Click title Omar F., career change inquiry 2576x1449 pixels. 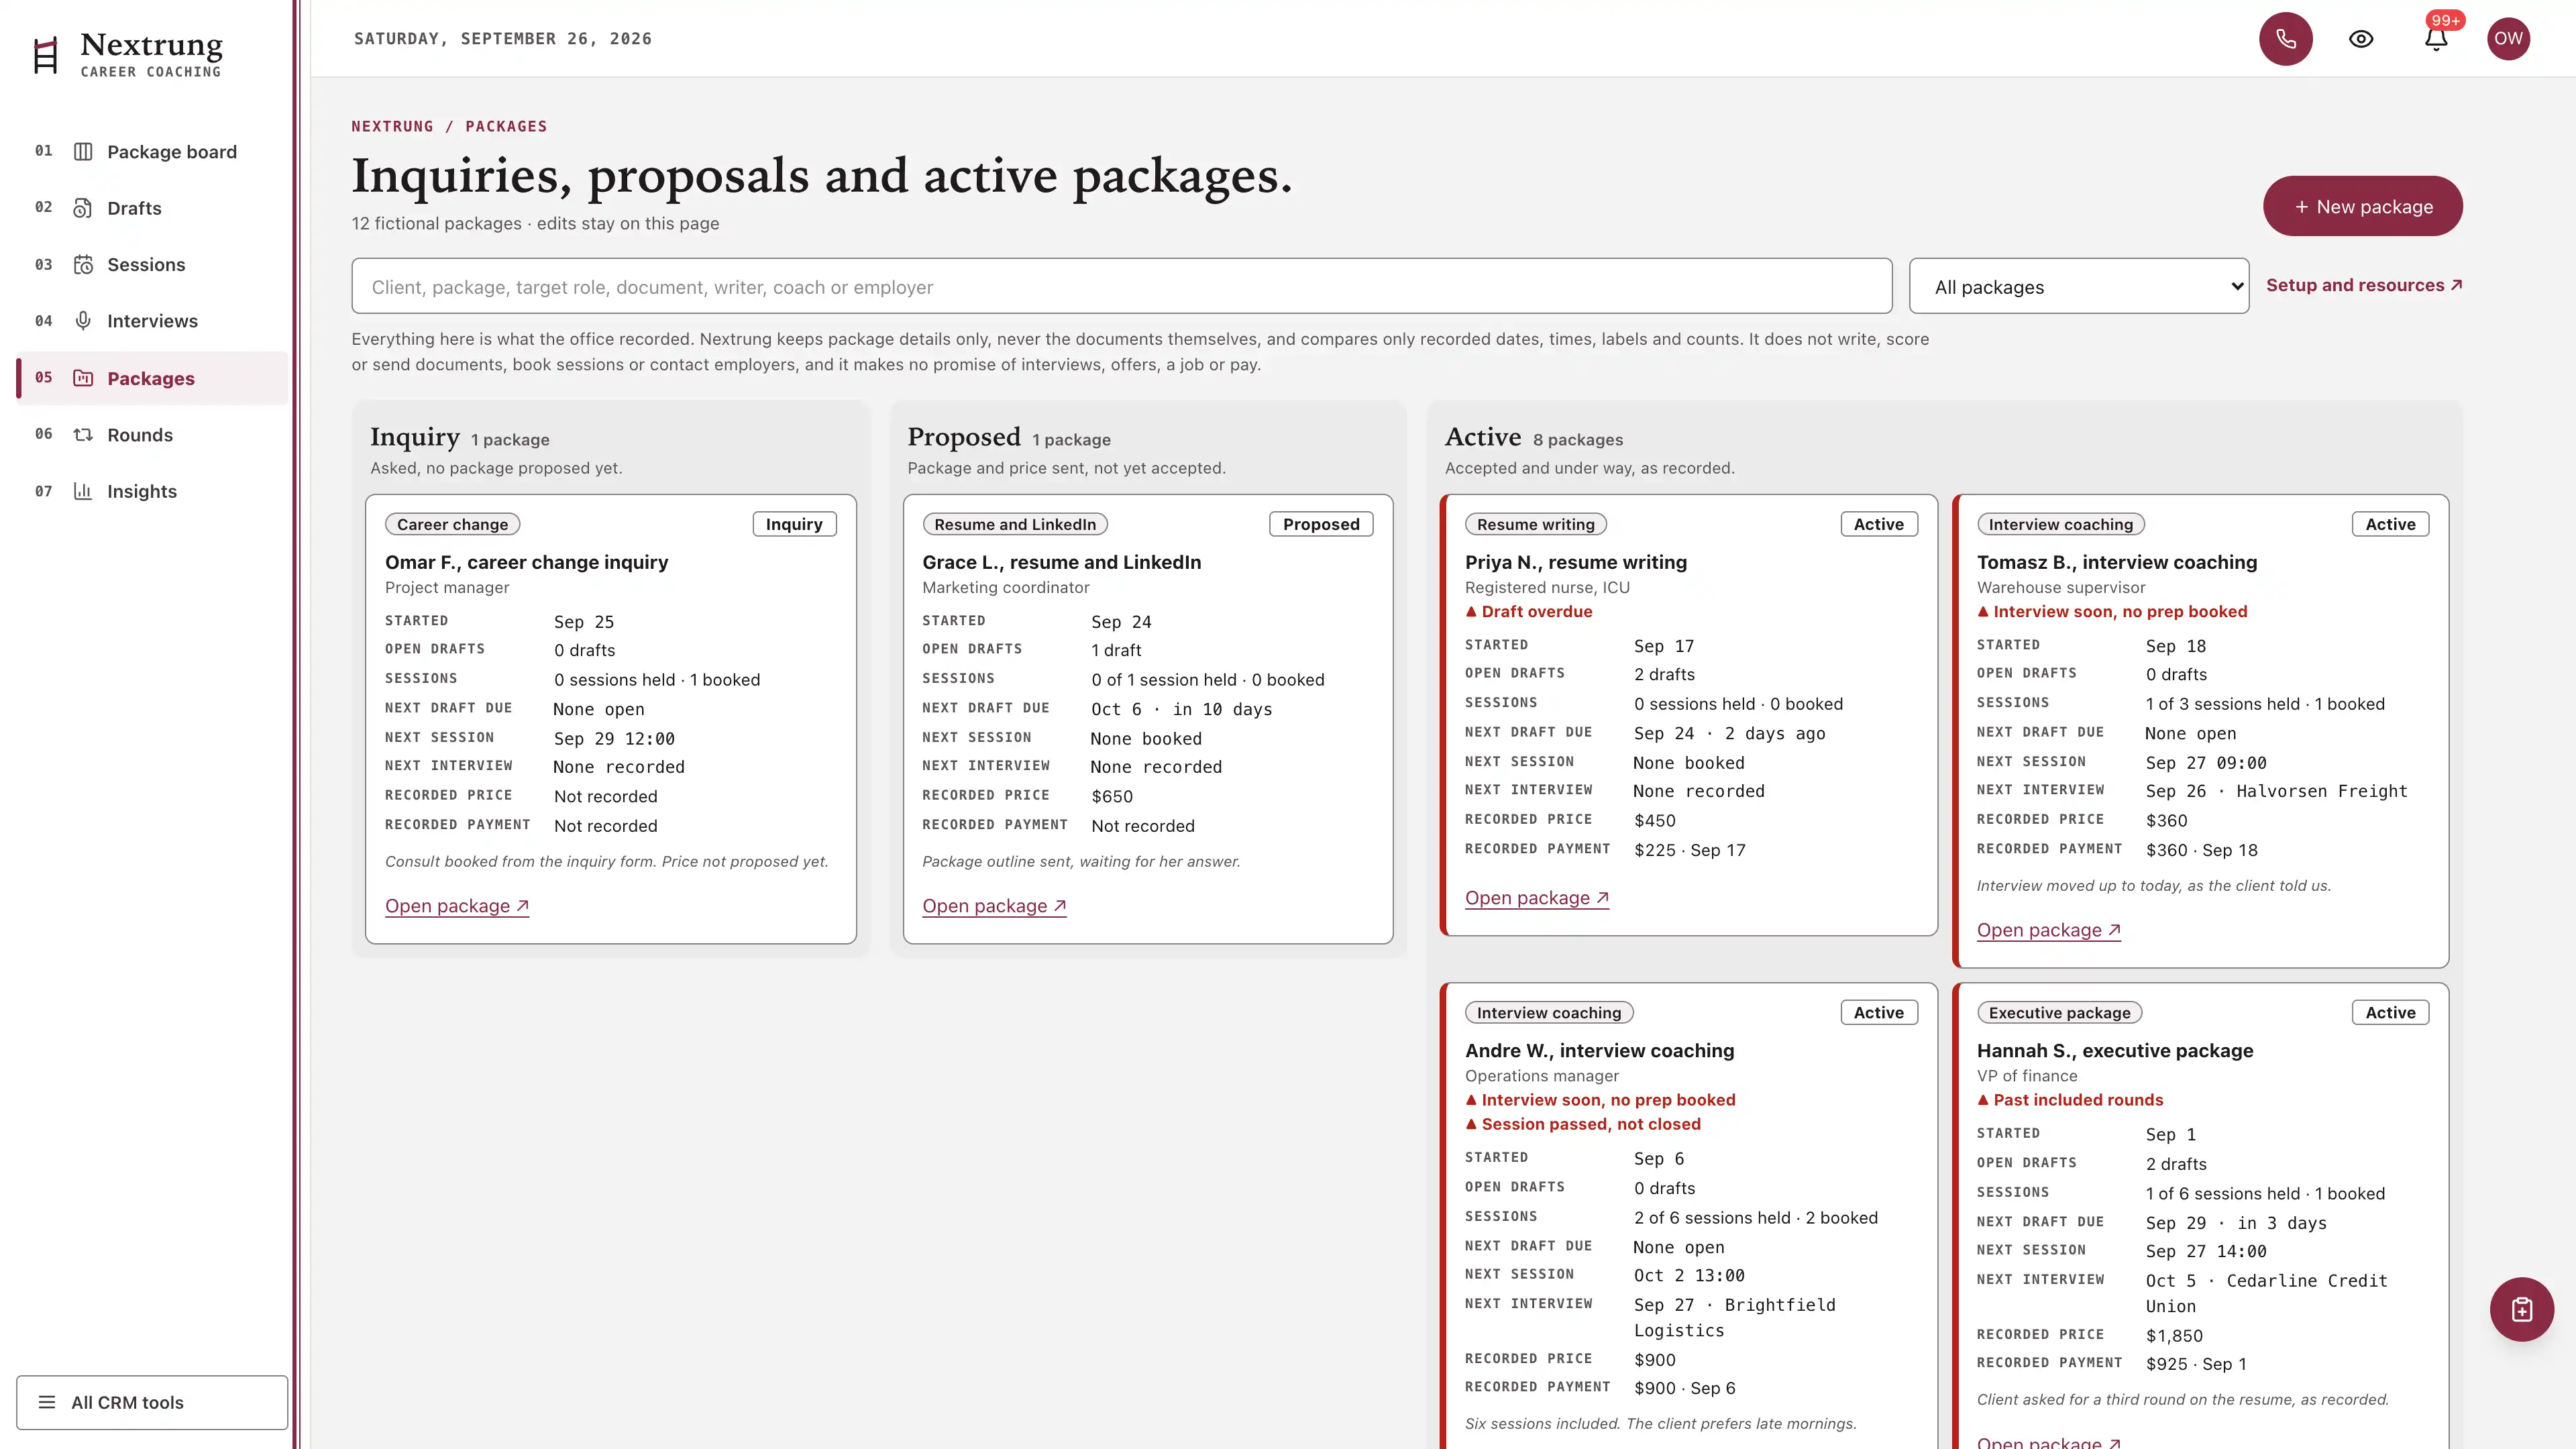pyautogui.click(x=526, y=562)
